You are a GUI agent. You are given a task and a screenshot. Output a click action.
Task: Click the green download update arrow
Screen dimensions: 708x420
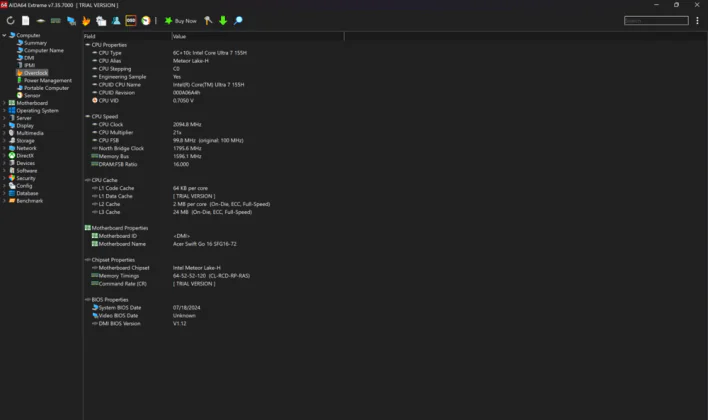point(223,21)
